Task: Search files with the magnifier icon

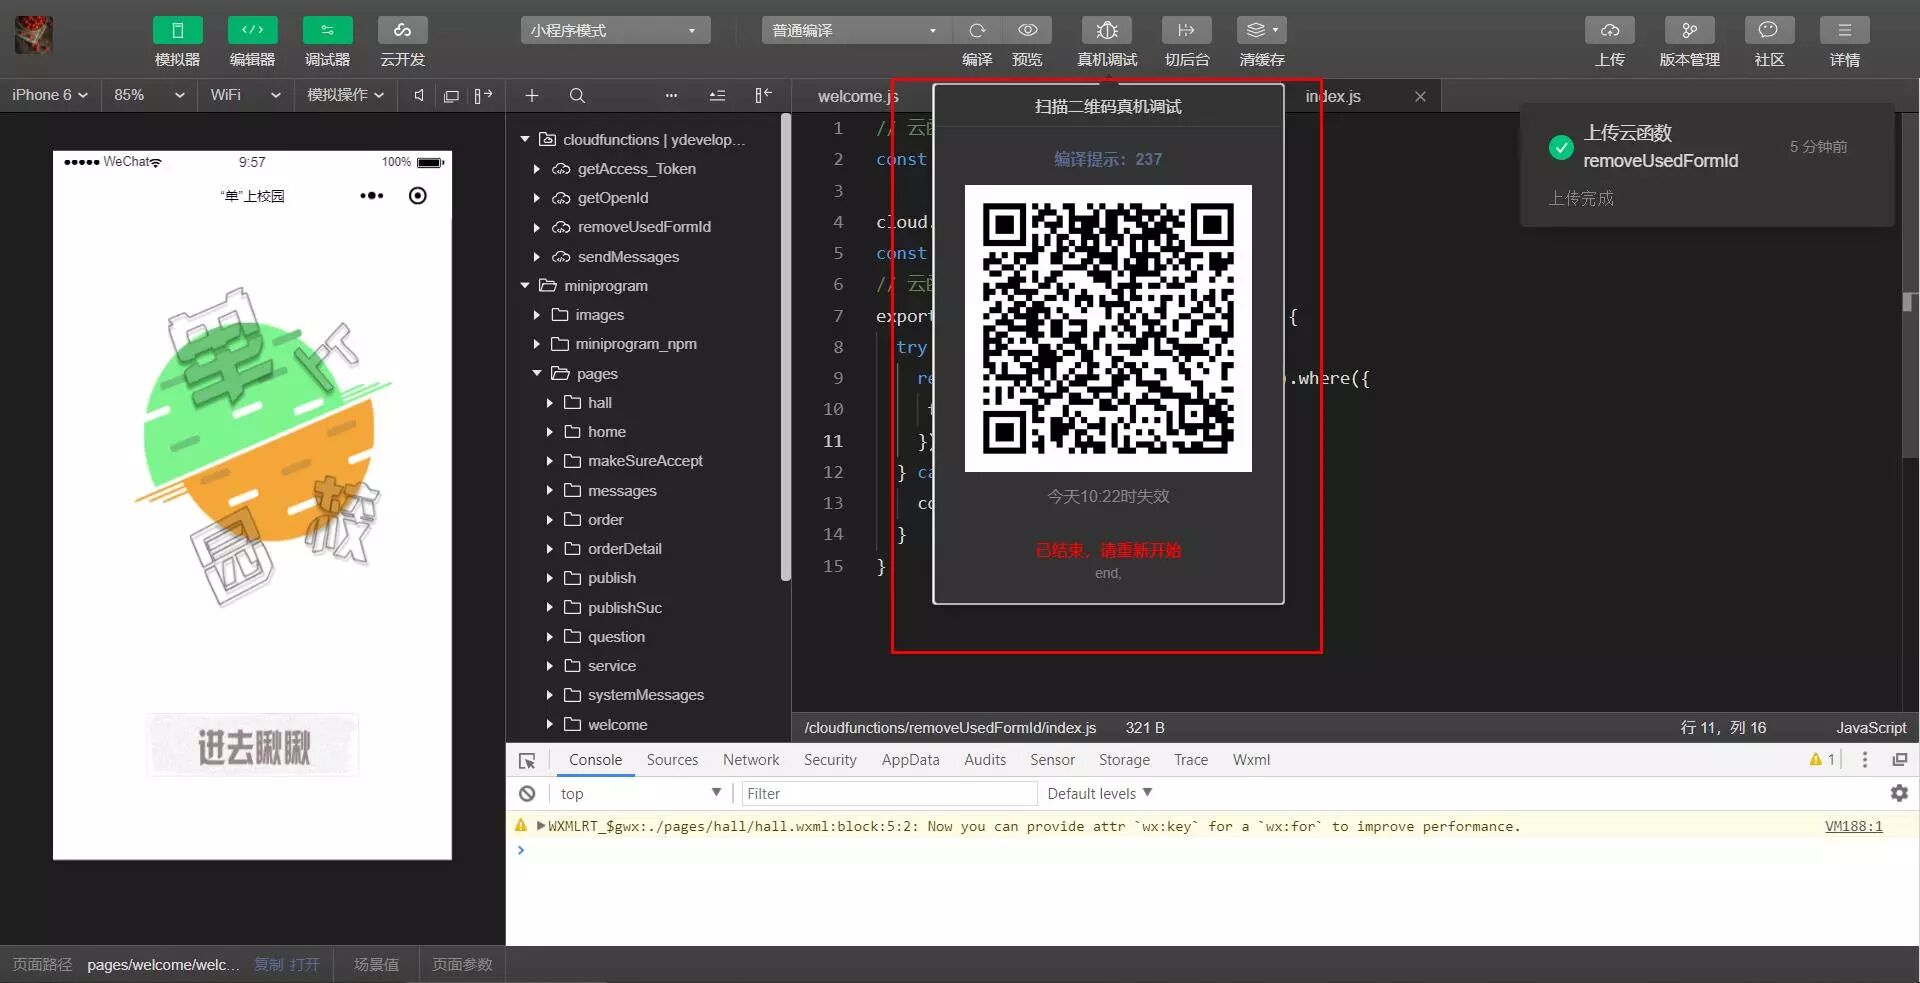Action: click(577, 95)
